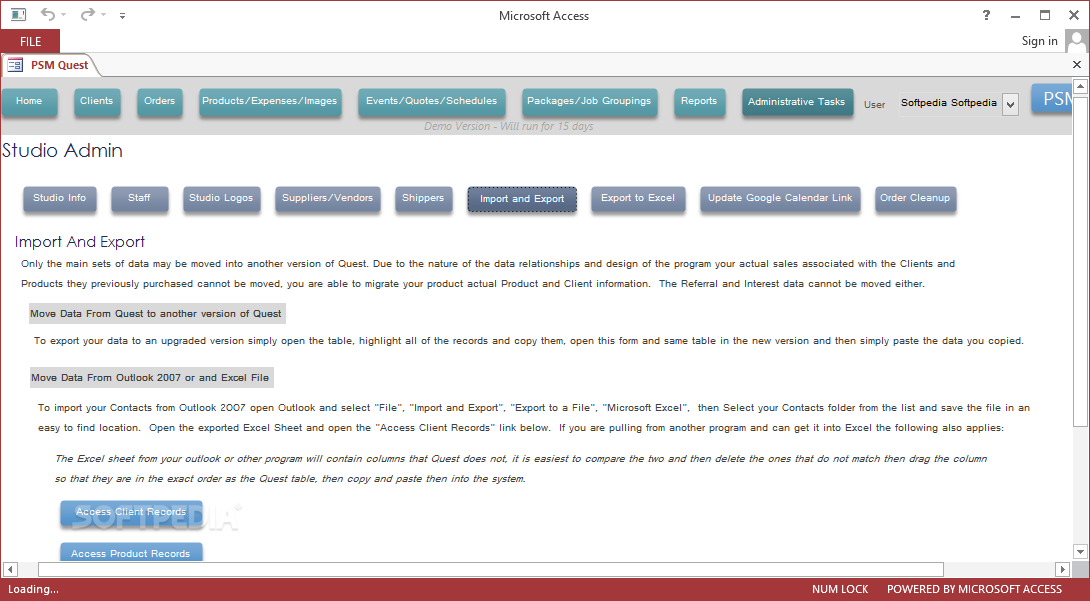Click the Help question mark icon
This screenshot has height=601, width=1090.
(x=986, y=15)
